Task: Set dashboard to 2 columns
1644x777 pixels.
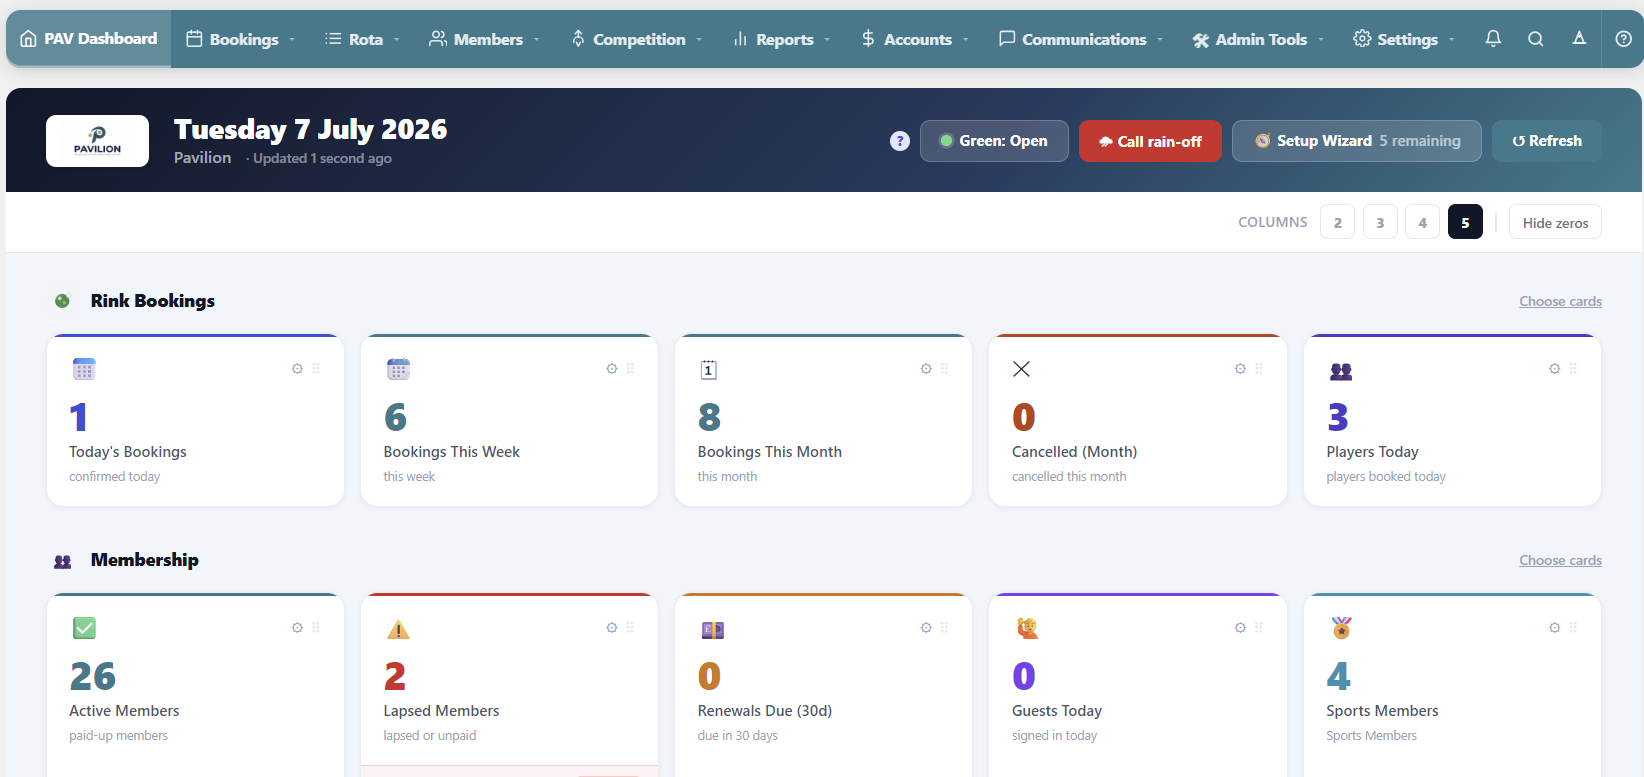Action: pyautogui.click(x=1337, y=222)
